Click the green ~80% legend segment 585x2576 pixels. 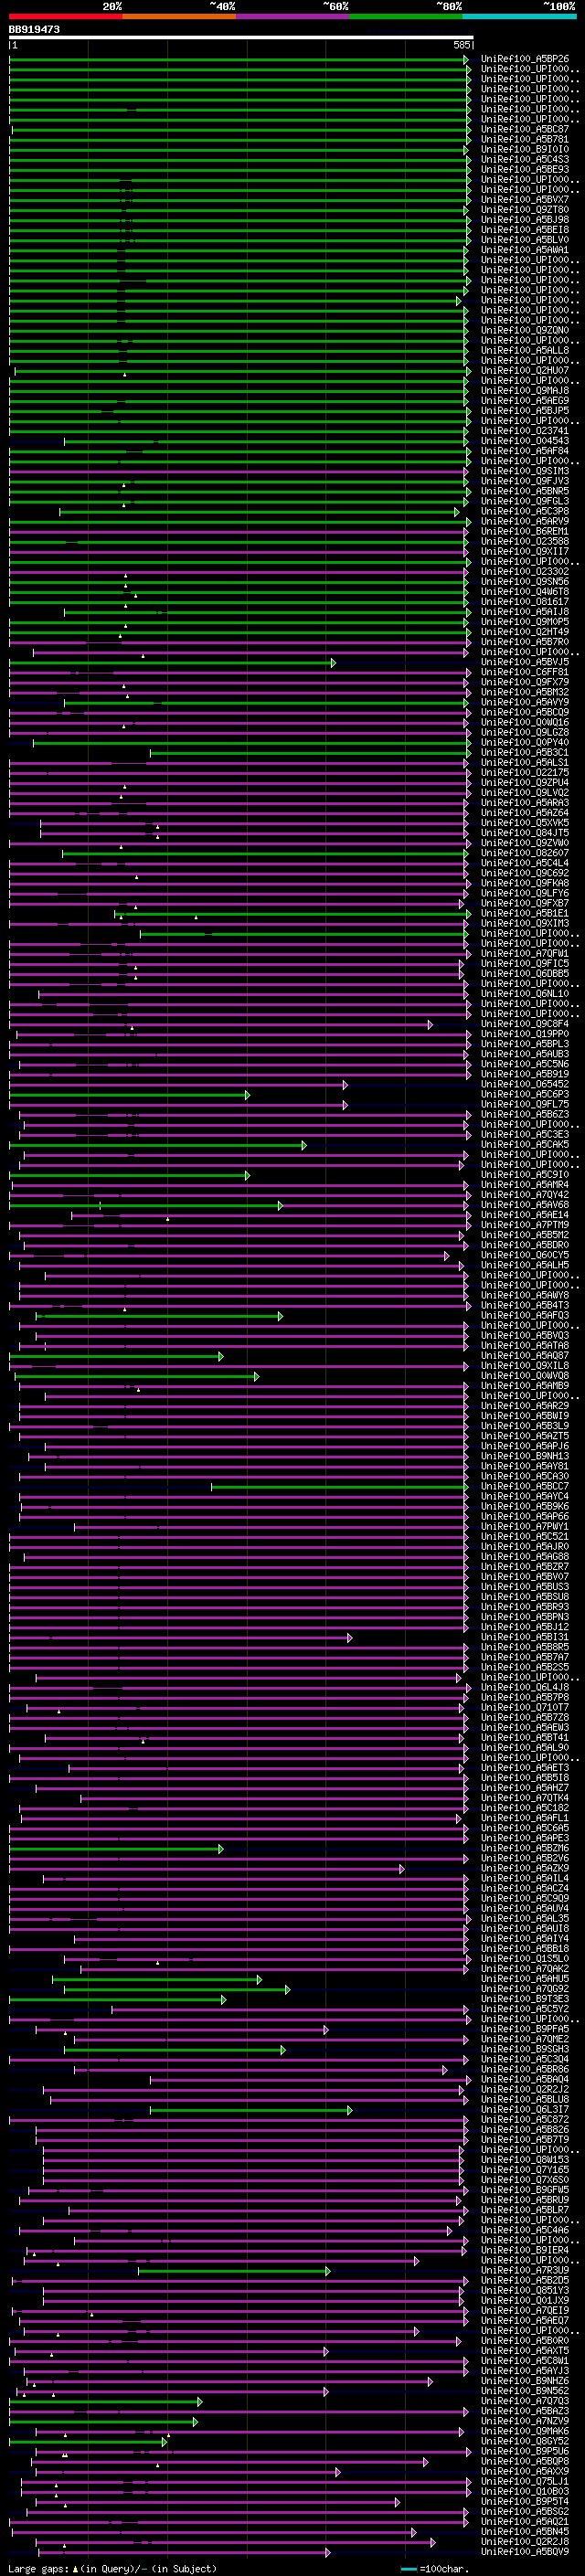[406, 16]
